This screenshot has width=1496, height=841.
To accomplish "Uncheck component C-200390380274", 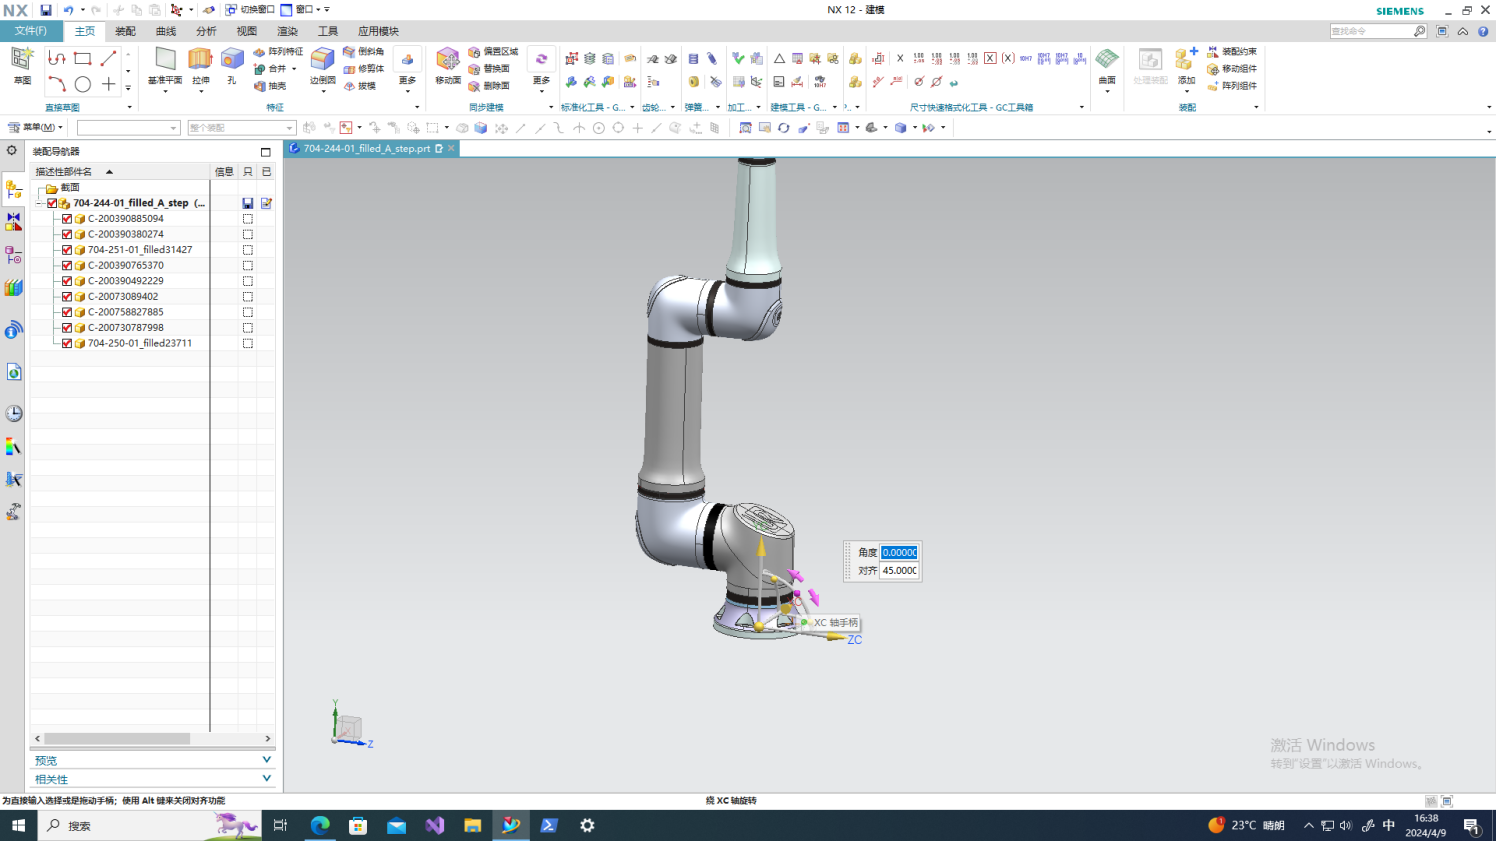I will [67, 234].
